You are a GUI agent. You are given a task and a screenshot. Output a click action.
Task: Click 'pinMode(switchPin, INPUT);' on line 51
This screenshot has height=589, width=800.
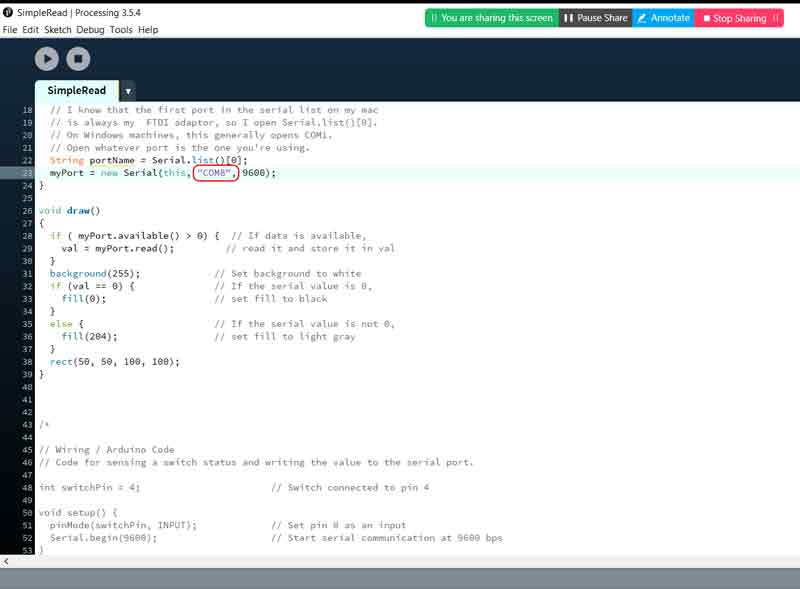123,525
